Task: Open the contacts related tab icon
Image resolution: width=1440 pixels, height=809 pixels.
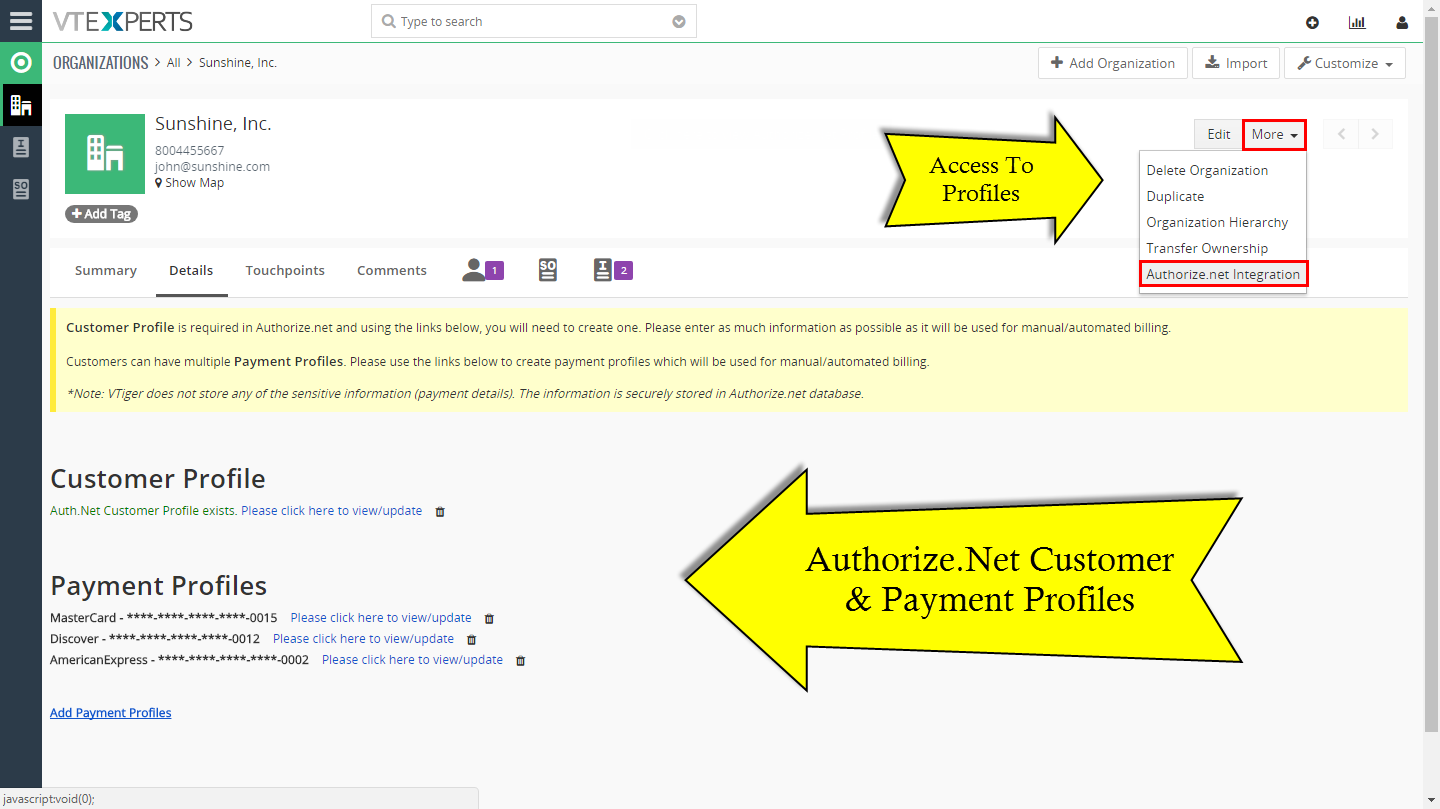Action: (x=483, y=270)
